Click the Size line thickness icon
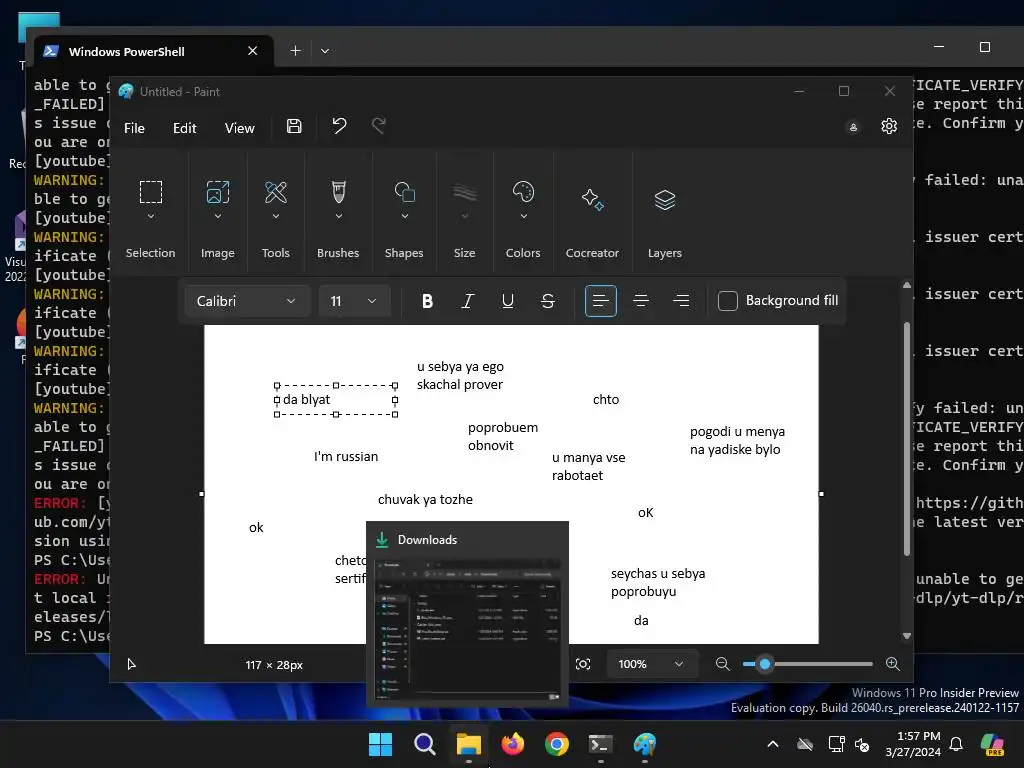Image resolution: width=1024 pixels, height=768 pixels. [x=464, y=192]
